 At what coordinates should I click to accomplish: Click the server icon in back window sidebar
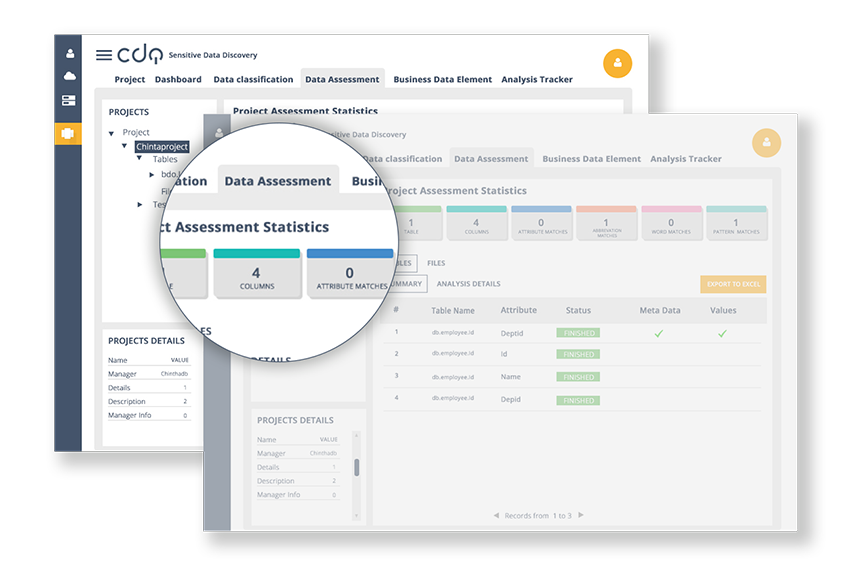click(69, 101)
